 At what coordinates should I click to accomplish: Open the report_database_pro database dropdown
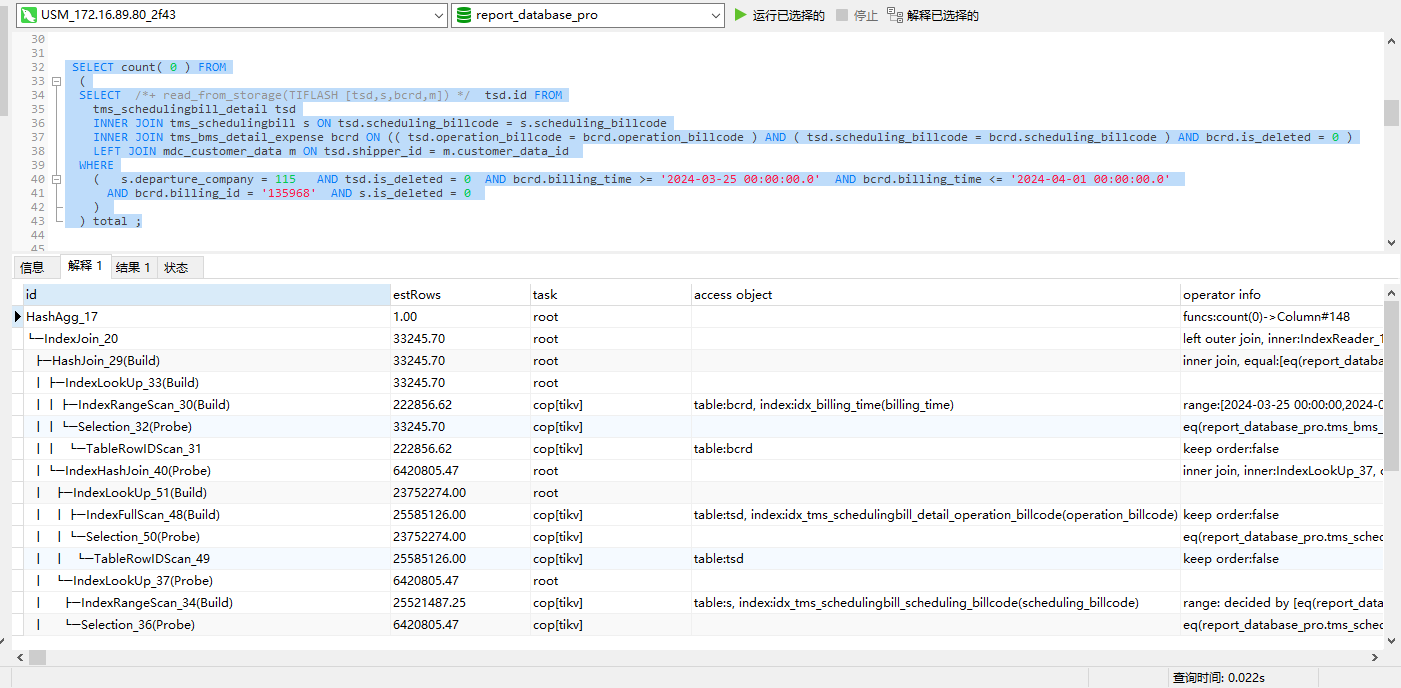tap(715, 15)
